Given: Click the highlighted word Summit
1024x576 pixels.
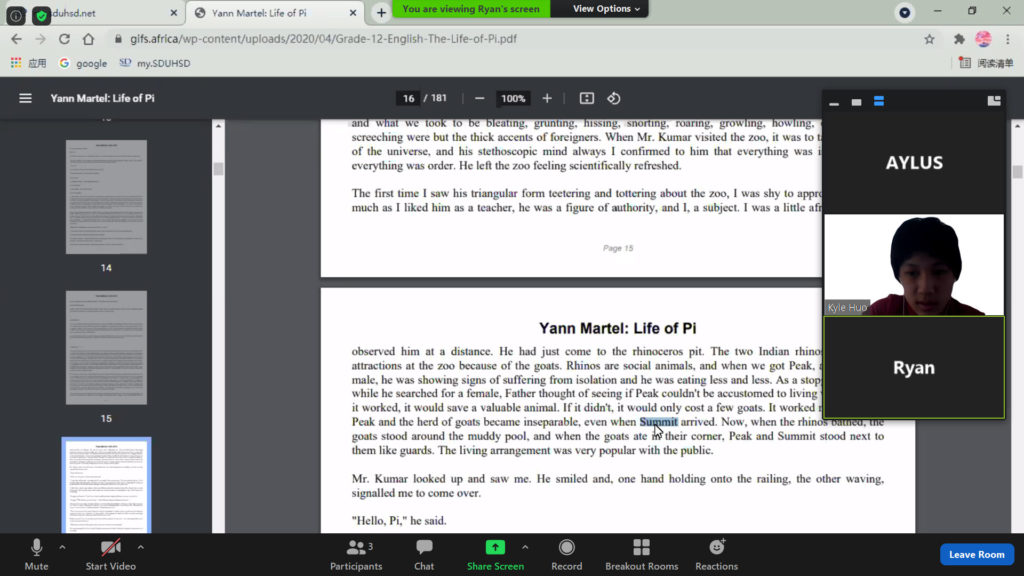Looking at the screenshot, I should pyautogui.click(x=658, y=422).
